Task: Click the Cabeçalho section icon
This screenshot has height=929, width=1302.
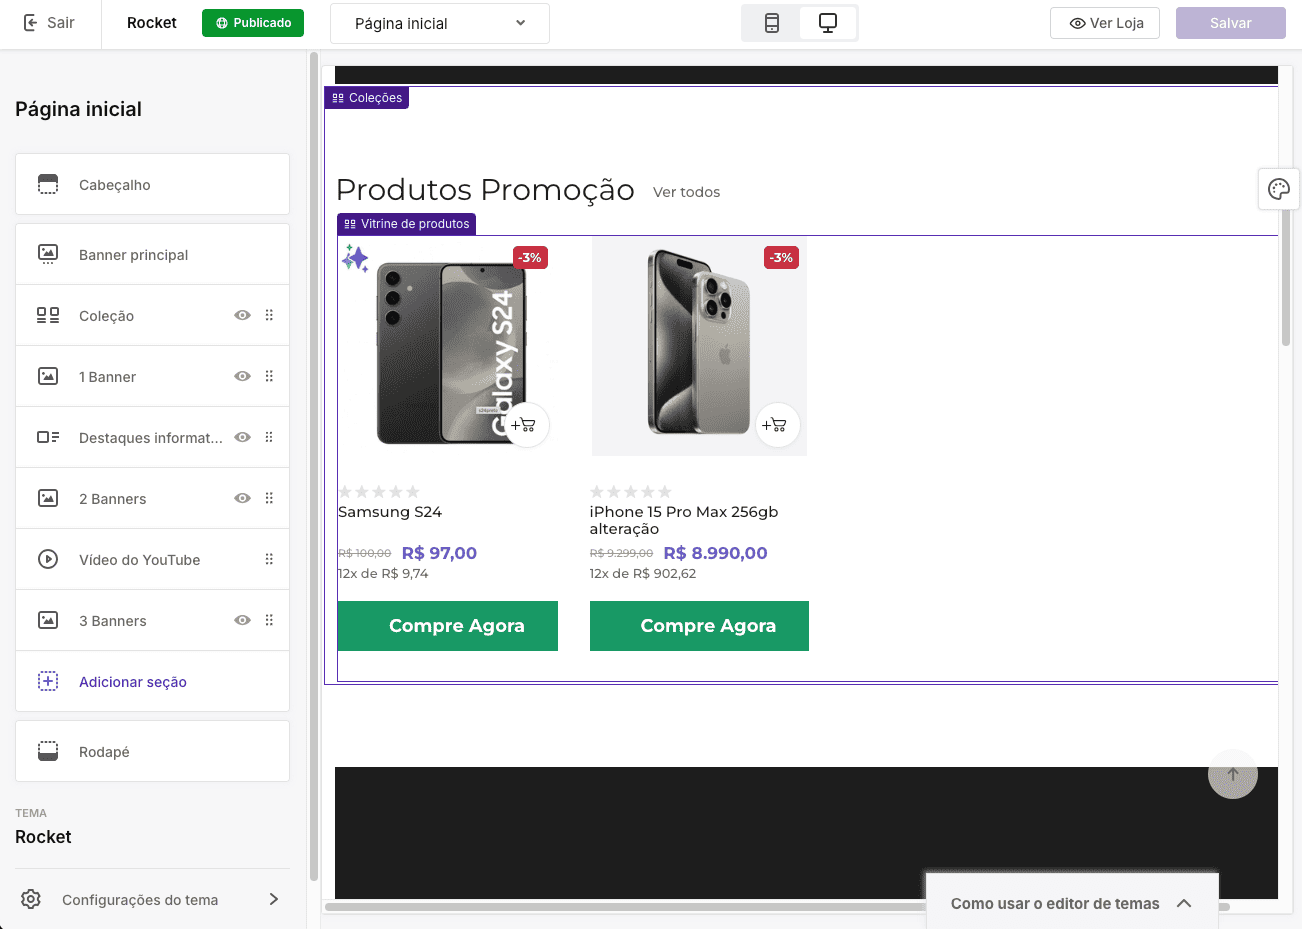Action: pyautogui.click(x=48, y=184)
